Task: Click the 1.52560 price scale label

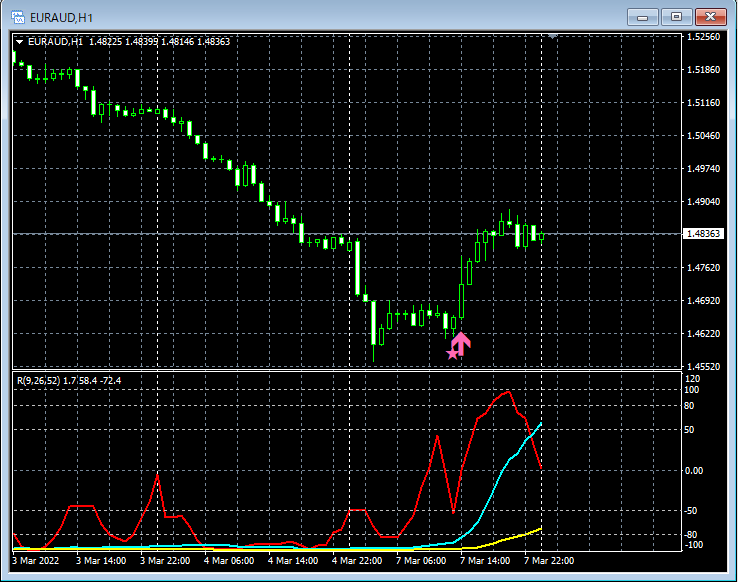Action: click(704, 37)
